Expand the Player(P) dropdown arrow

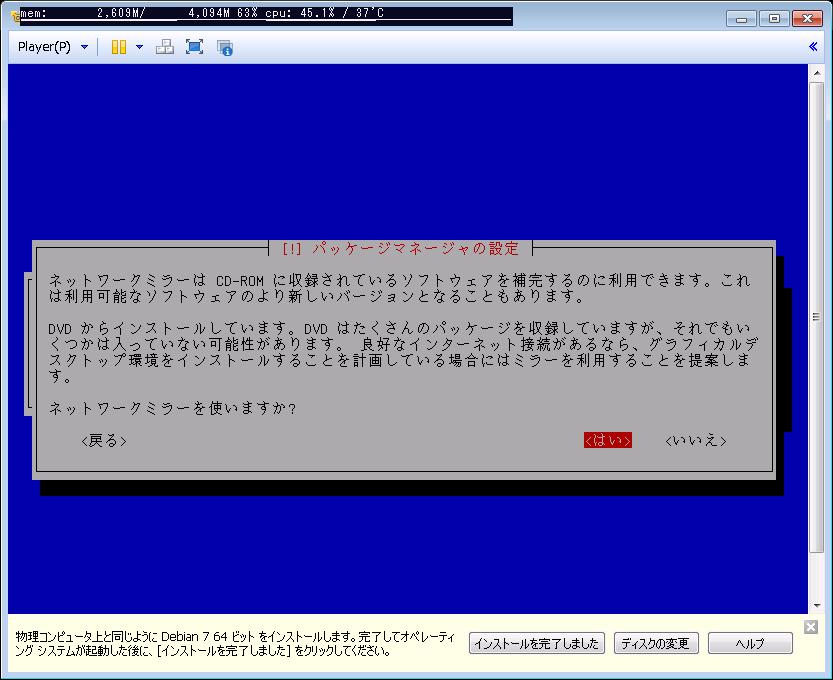(x=84, y=47)
